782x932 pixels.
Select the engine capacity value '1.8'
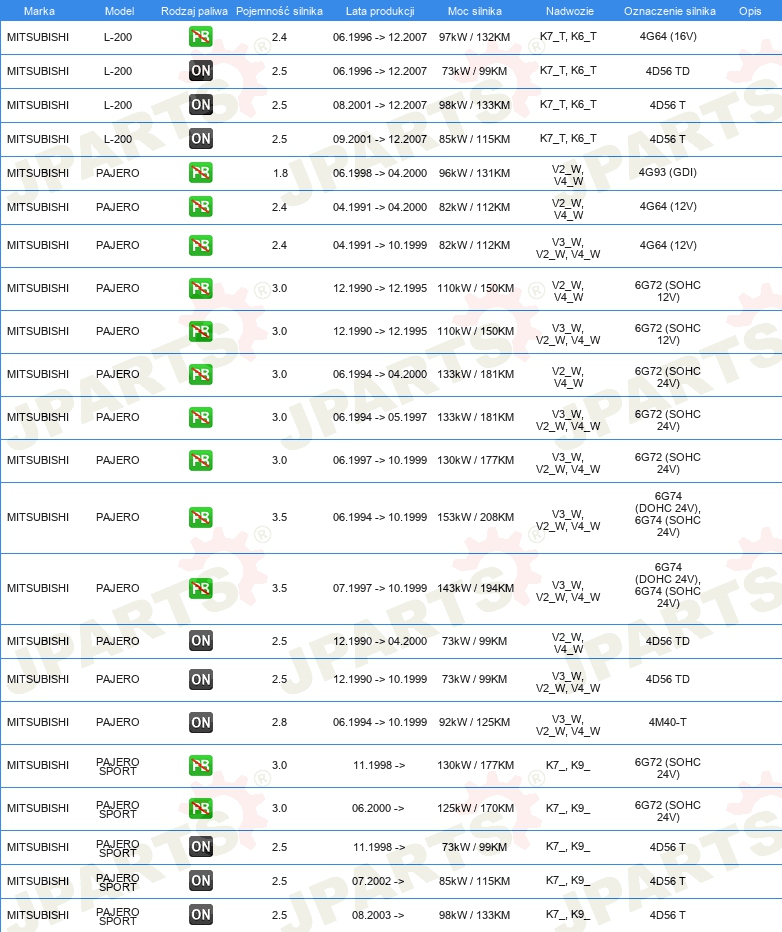pos(280,173)
